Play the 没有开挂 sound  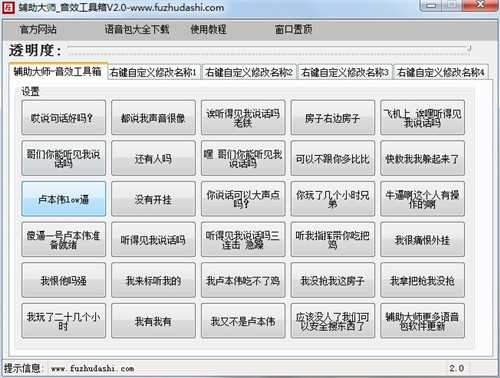click(153, 199)
